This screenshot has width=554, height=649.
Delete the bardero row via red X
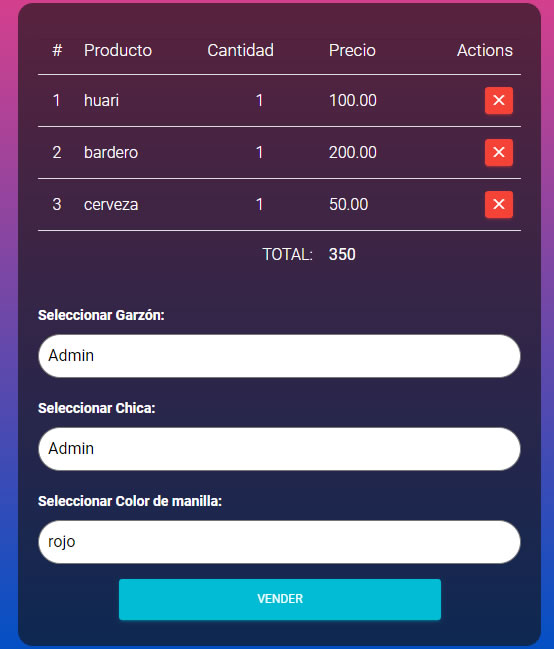click(499, 152)
